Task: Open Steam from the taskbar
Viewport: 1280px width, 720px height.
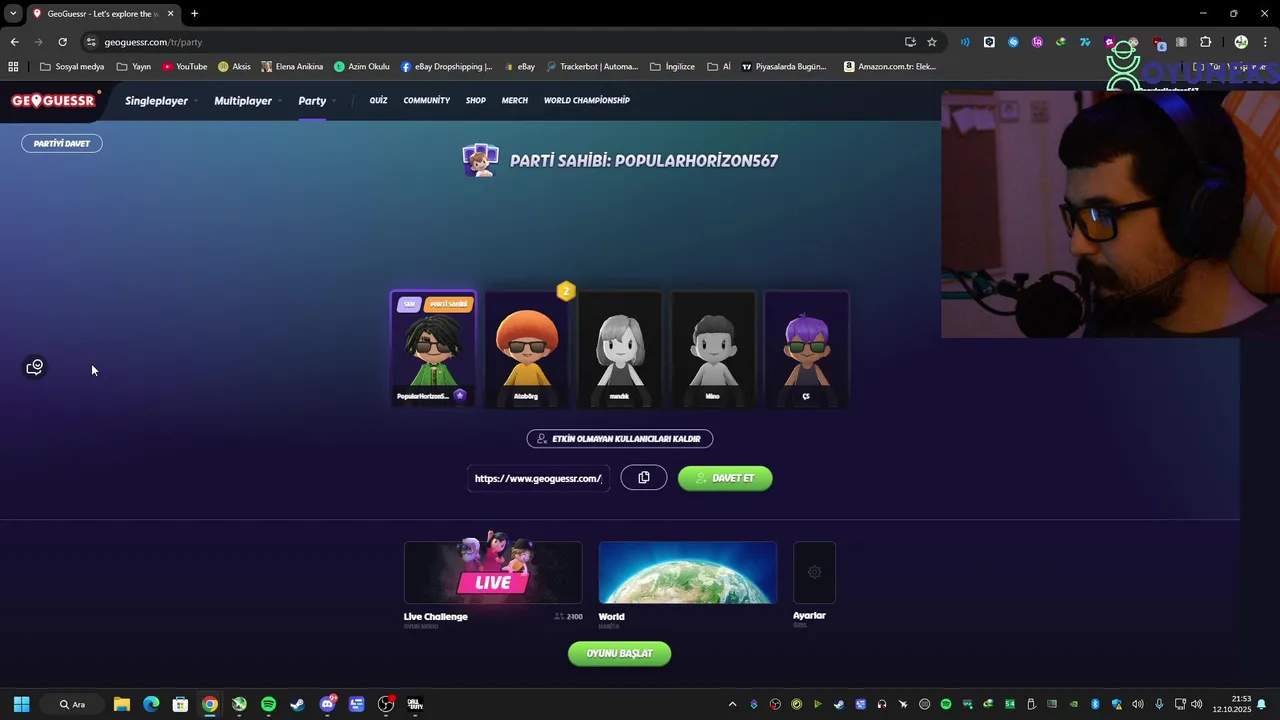Action: coord(297,704)
